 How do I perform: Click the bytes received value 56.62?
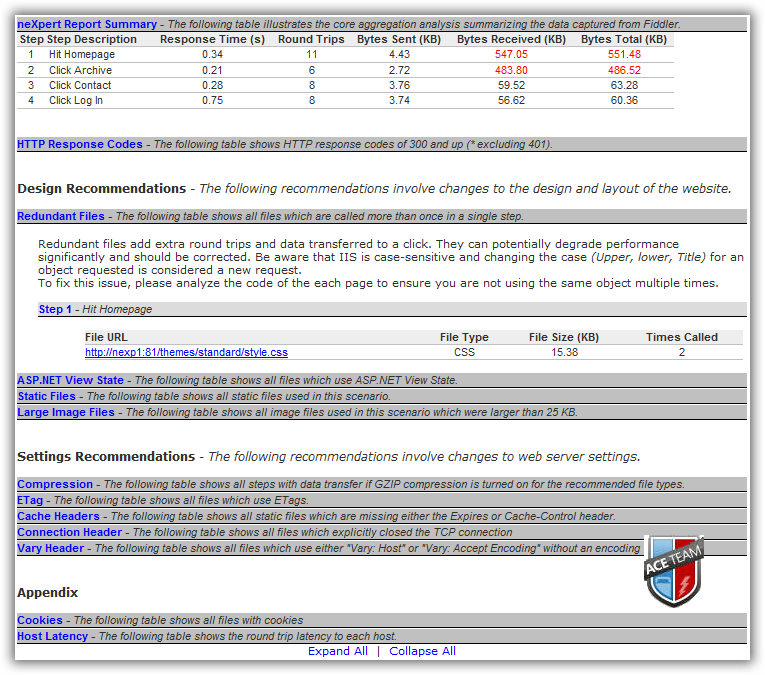[x=511, y=100]
